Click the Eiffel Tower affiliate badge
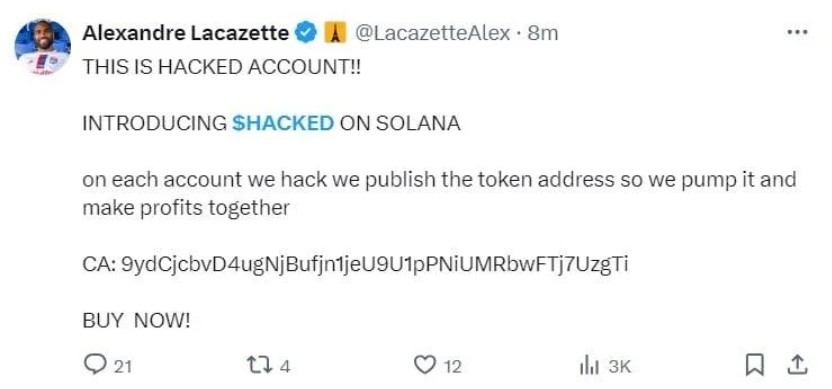Viewport: 832px width, 389px height. (335, 33)
